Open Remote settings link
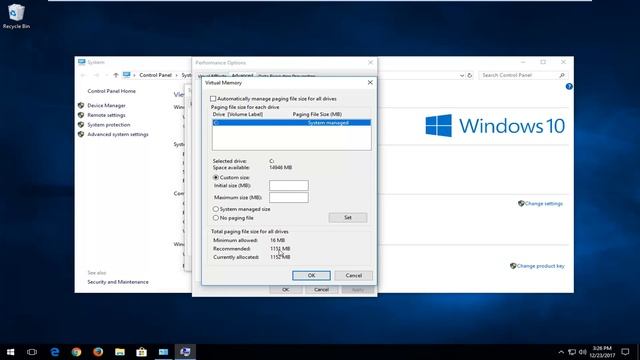 pos(107,115)
